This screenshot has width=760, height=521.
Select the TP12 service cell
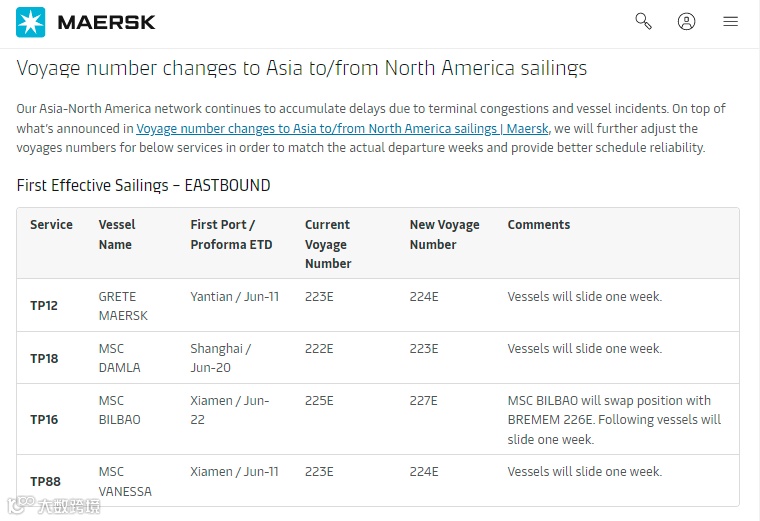click(x=44, y=306)
